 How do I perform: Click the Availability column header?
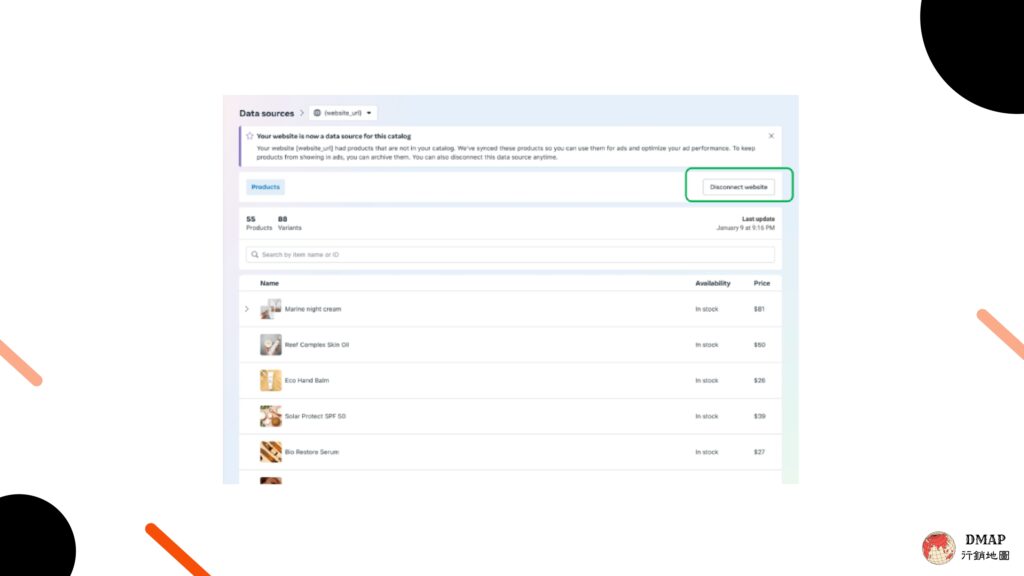tap(712, 283)
